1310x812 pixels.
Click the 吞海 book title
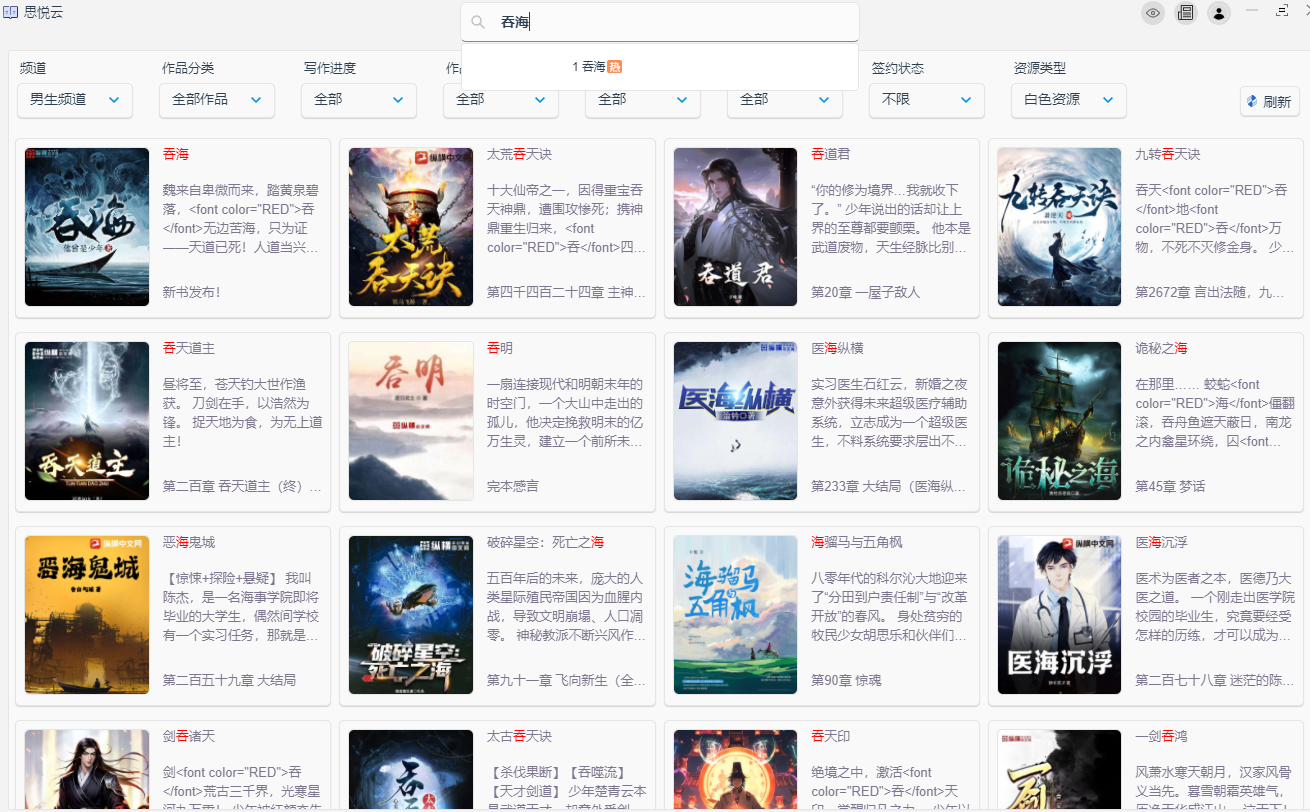(175, 154)
